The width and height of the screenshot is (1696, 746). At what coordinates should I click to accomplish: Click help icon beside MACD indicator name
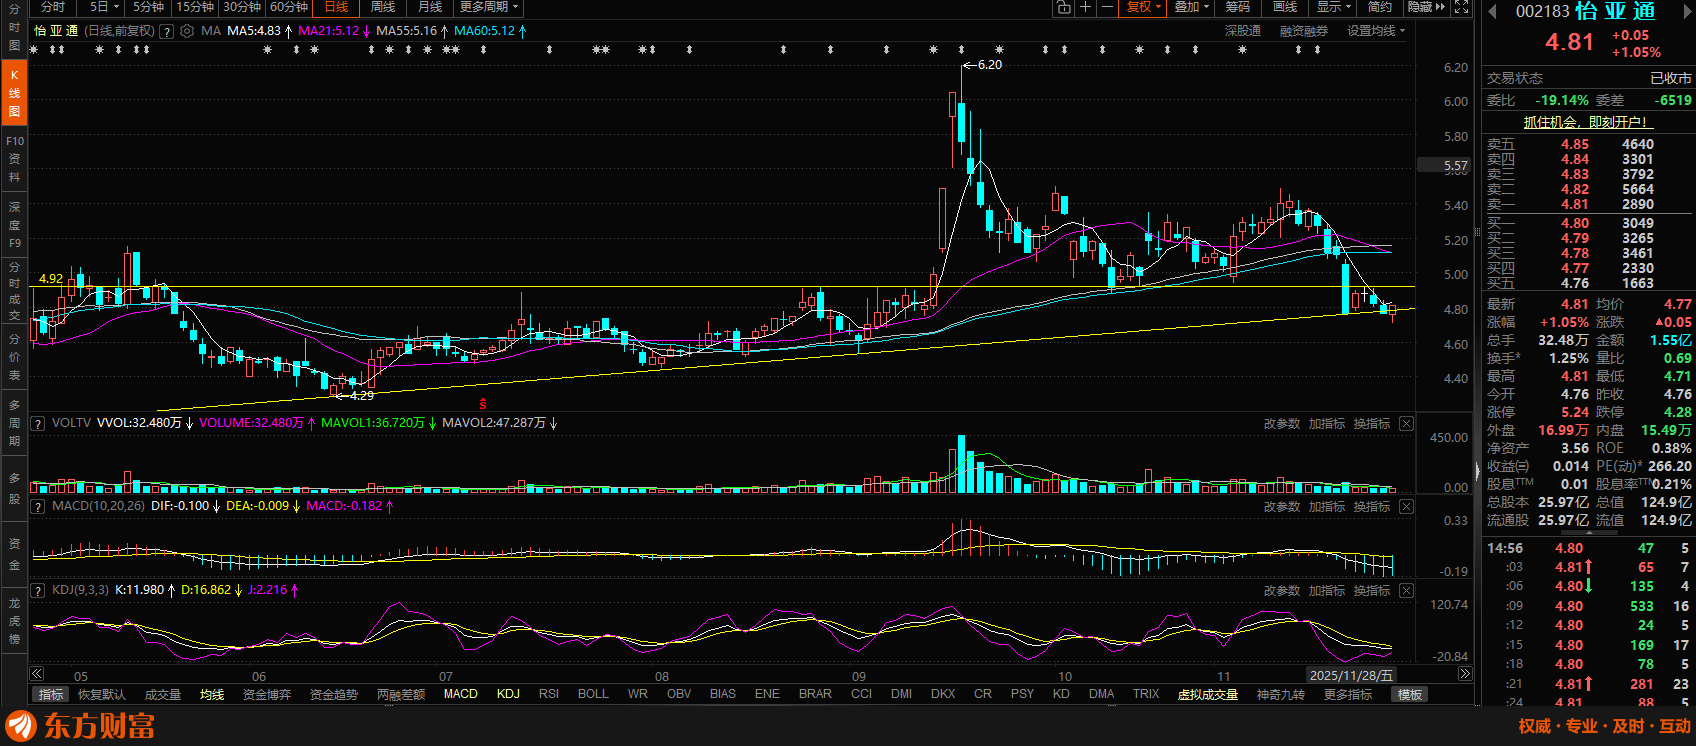[x=38, y=507]
